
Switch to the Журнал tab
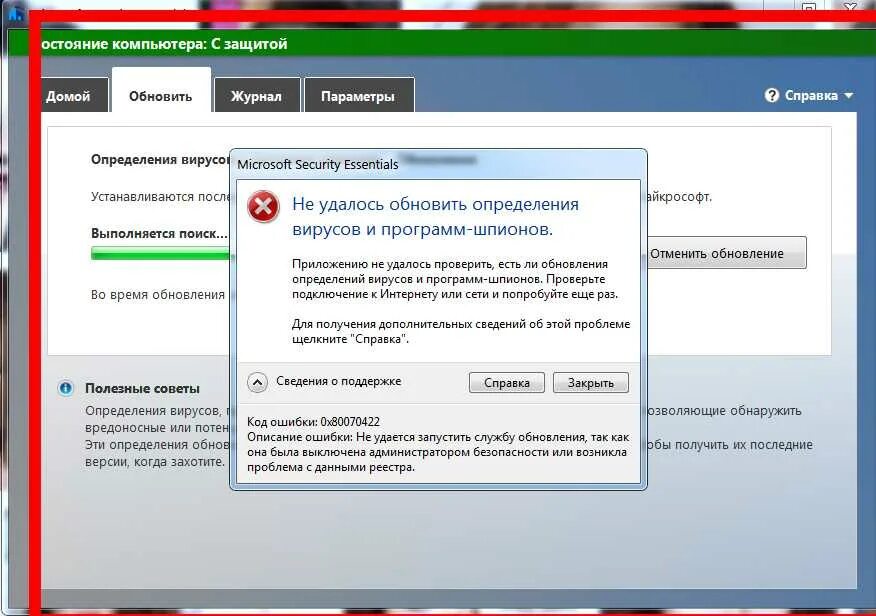257,96
